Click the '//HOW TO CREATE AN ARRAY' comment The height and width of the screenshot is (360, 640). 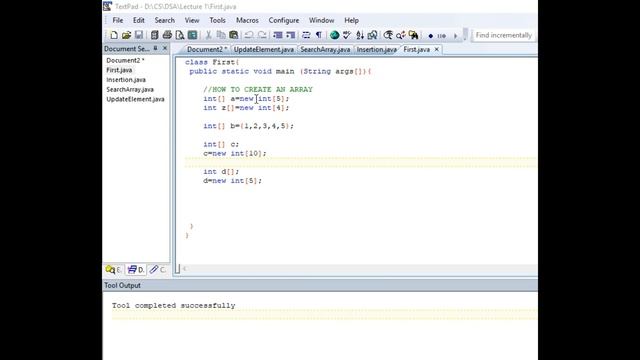[x=258, y=89]
